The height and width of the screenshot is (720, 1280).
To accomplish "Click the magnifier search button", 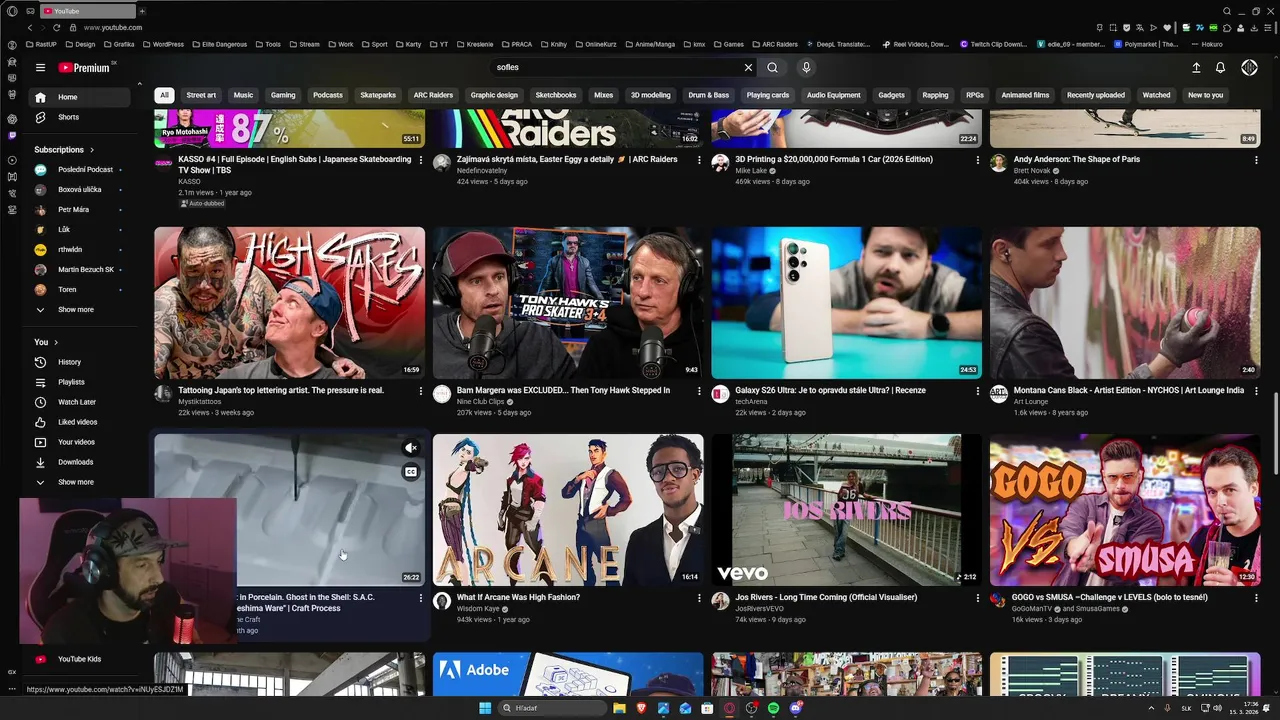I will [772, 67].
